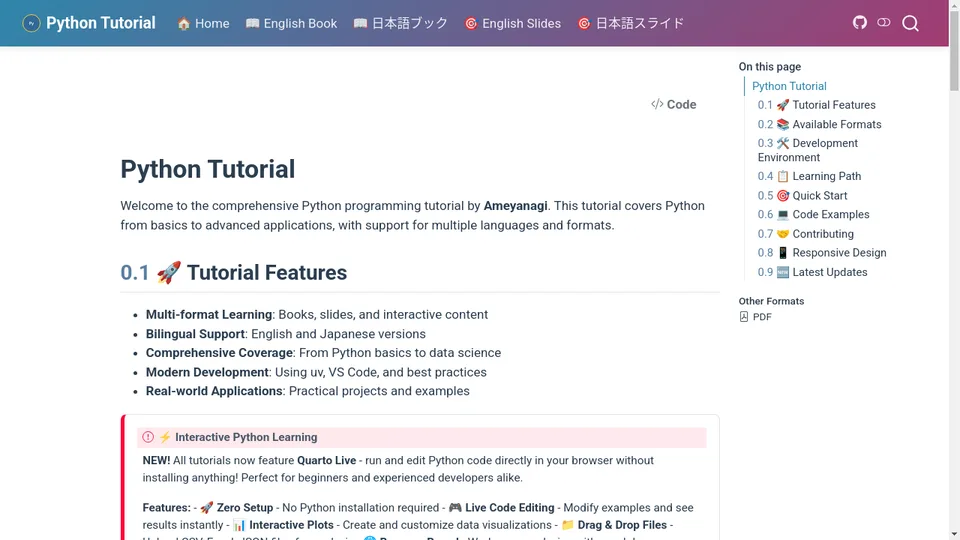Image resolution: width=960 pixels, height=540 pixels.
Task: Open the 日本語スライド menu item
Action: pos(631,23)
